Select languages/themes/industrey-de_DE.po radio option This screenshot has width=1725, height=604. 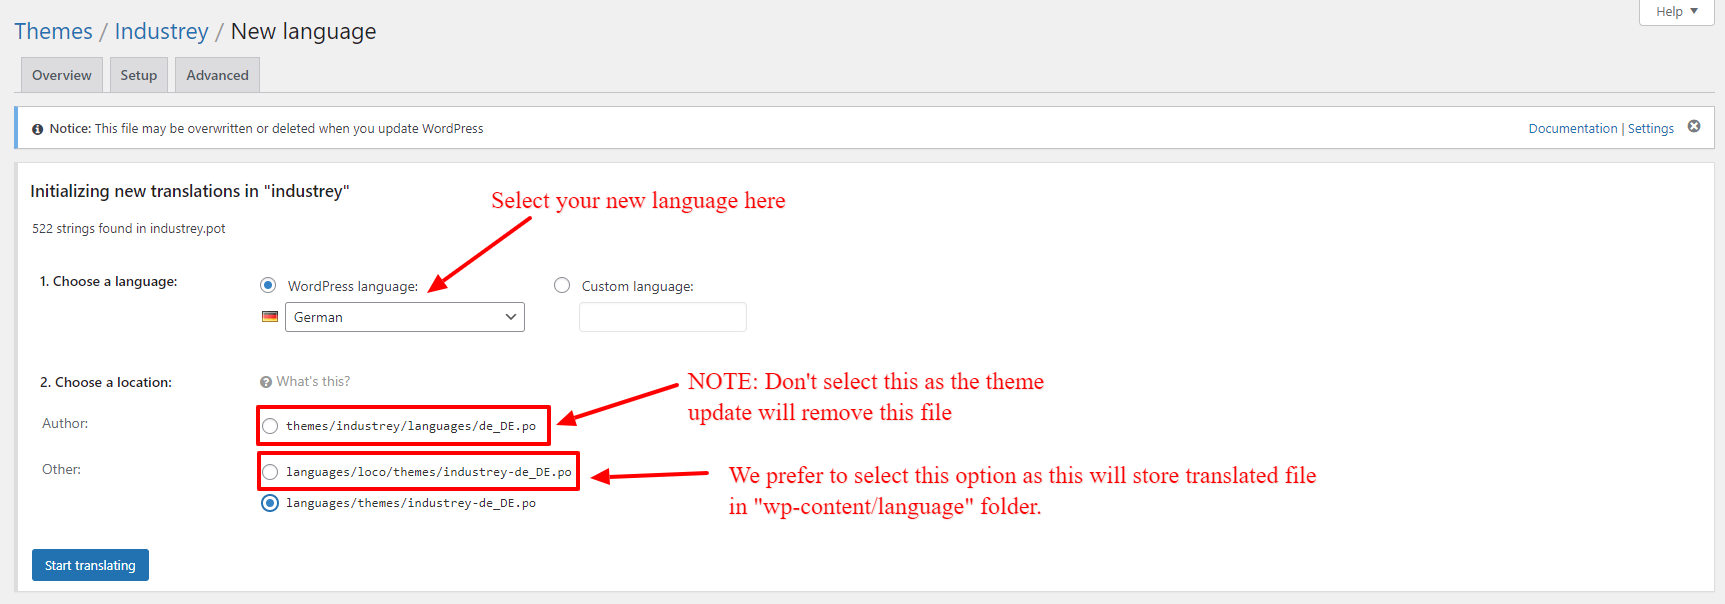270,503
